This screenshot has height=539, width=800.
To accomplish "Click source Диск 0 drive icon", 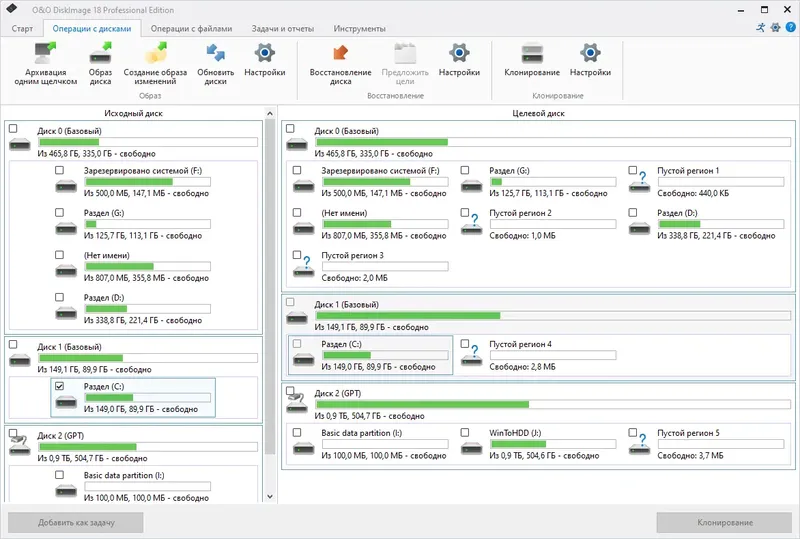I will pos(20,145).
